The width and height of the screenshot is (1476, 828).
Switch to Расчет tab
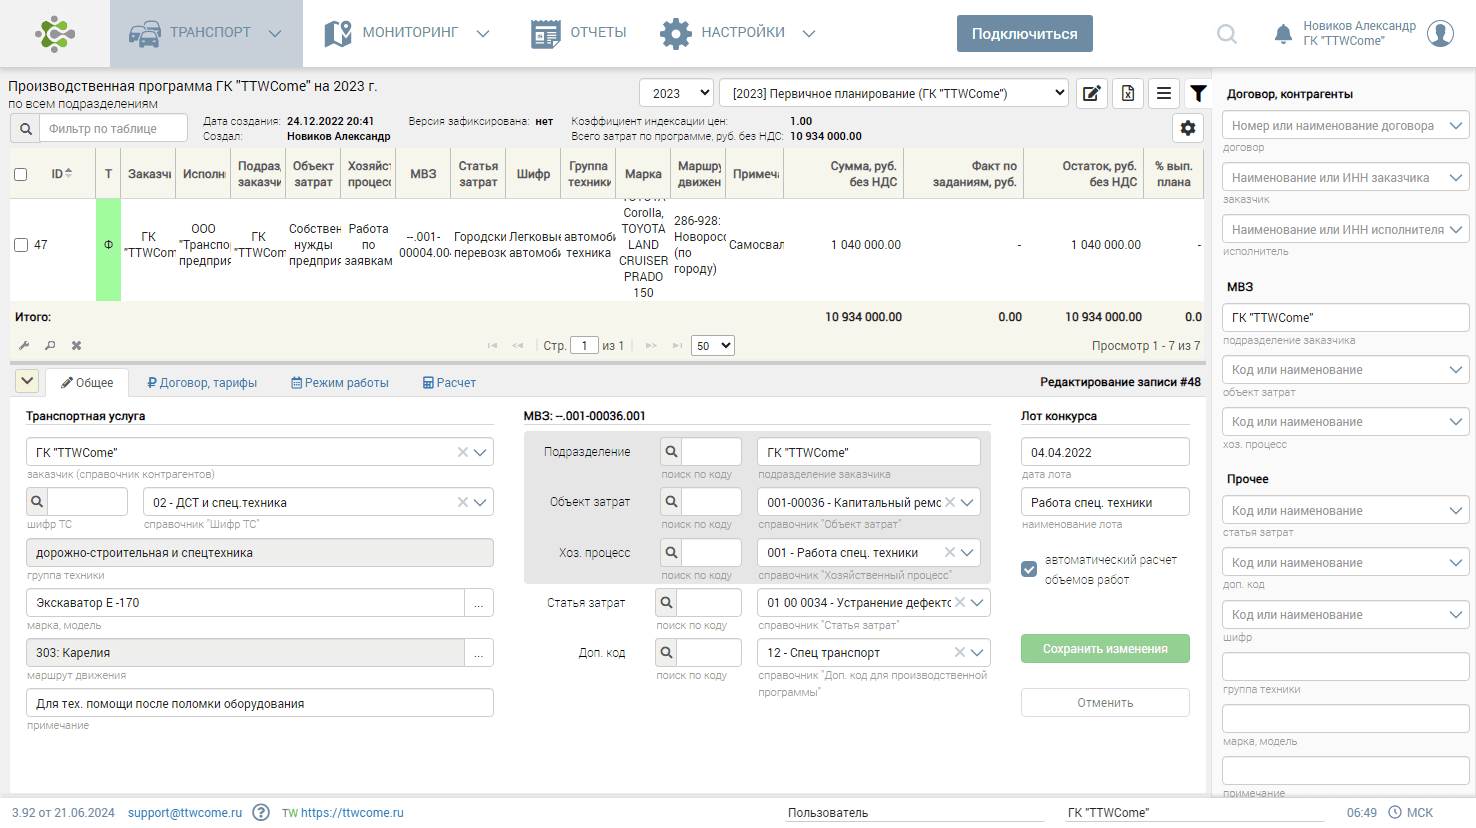(449, 382)
